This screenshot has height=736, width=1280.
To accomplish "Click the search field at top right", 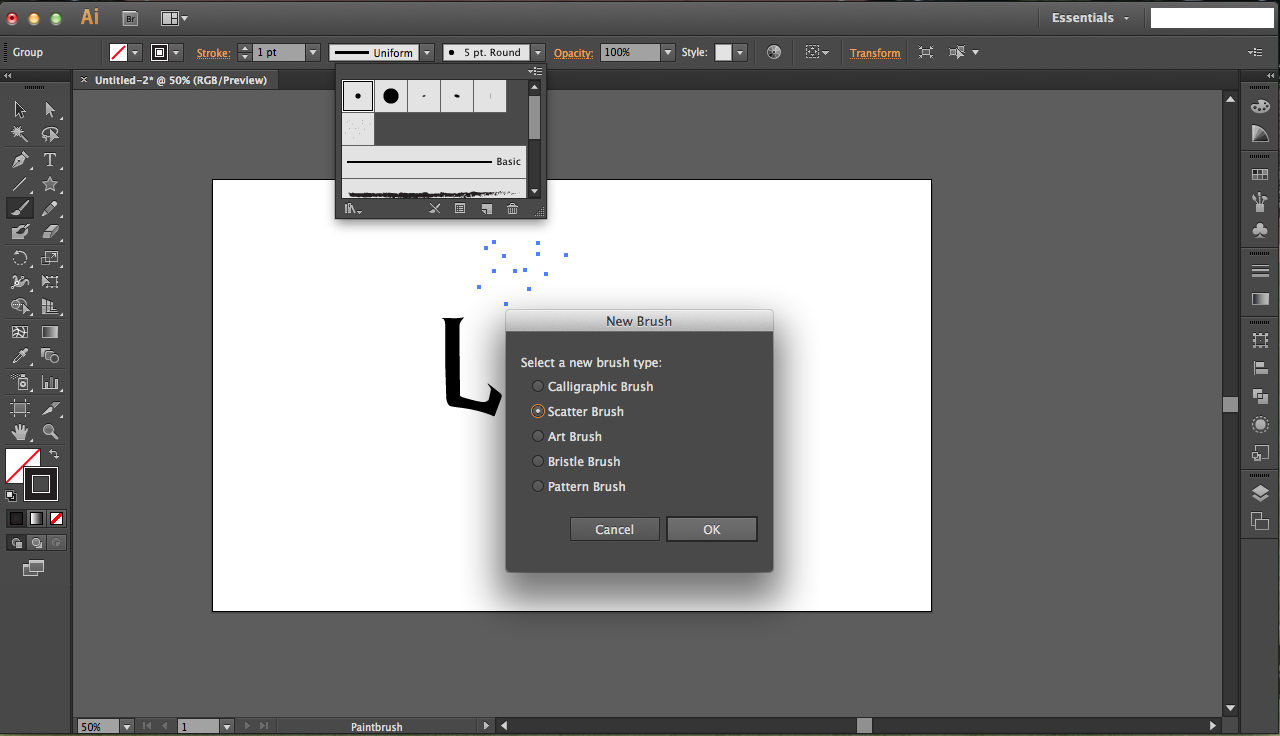I will pos(1212,18).
